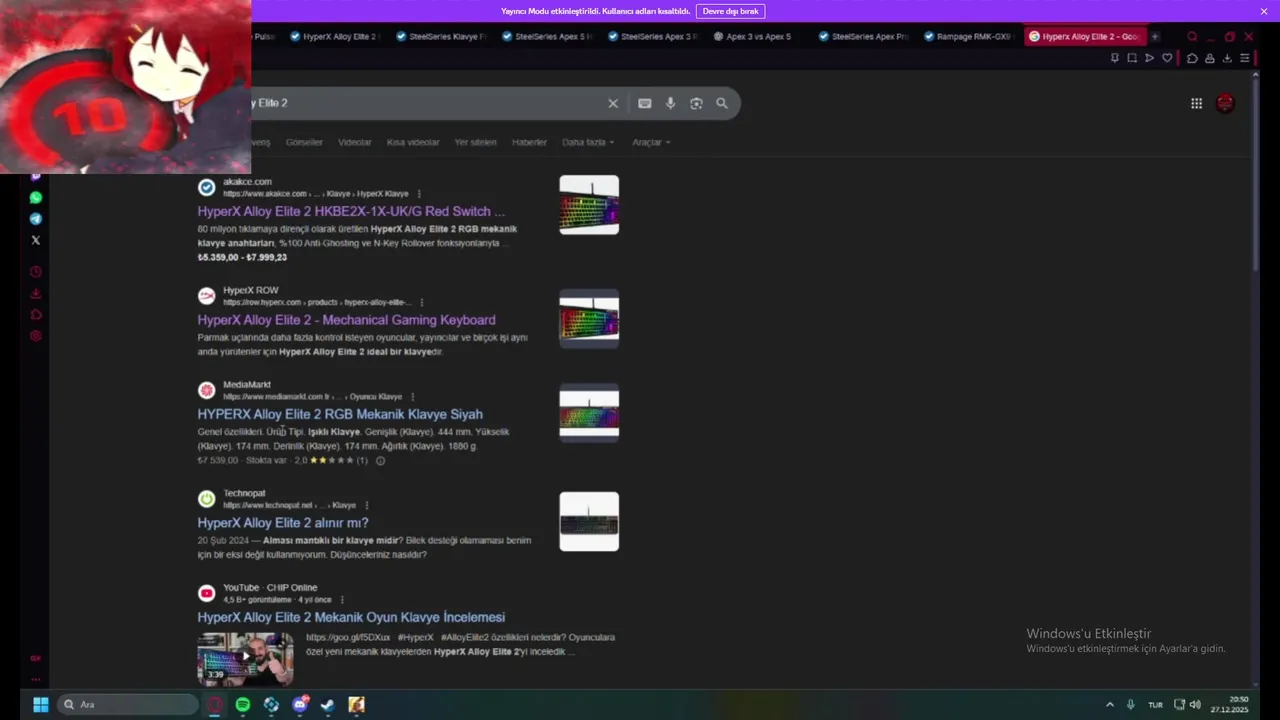The width and height of the screenshot is (1280, 720).
Task: Click the play icon in address bar
Action: (1149, 58)
